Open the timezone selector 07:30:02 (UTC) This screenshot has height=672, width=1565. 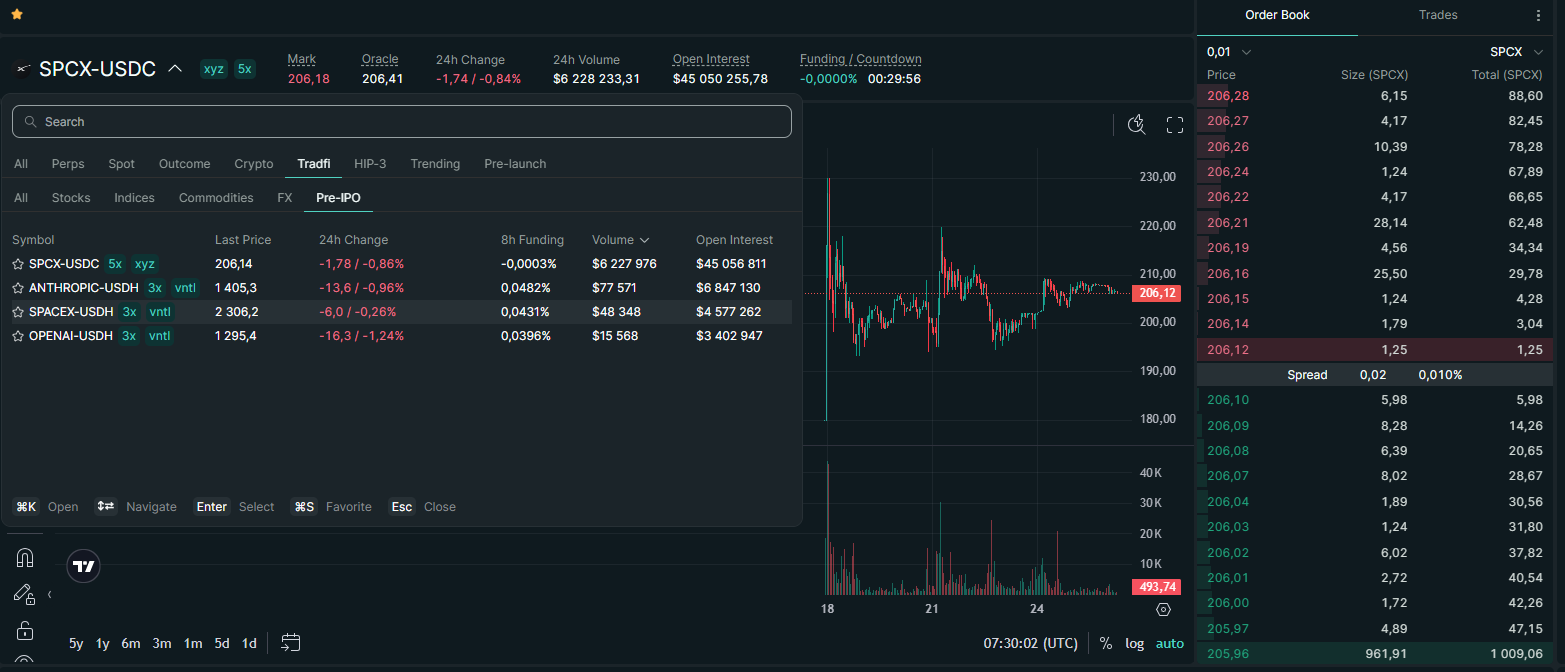pos(1030,643)
